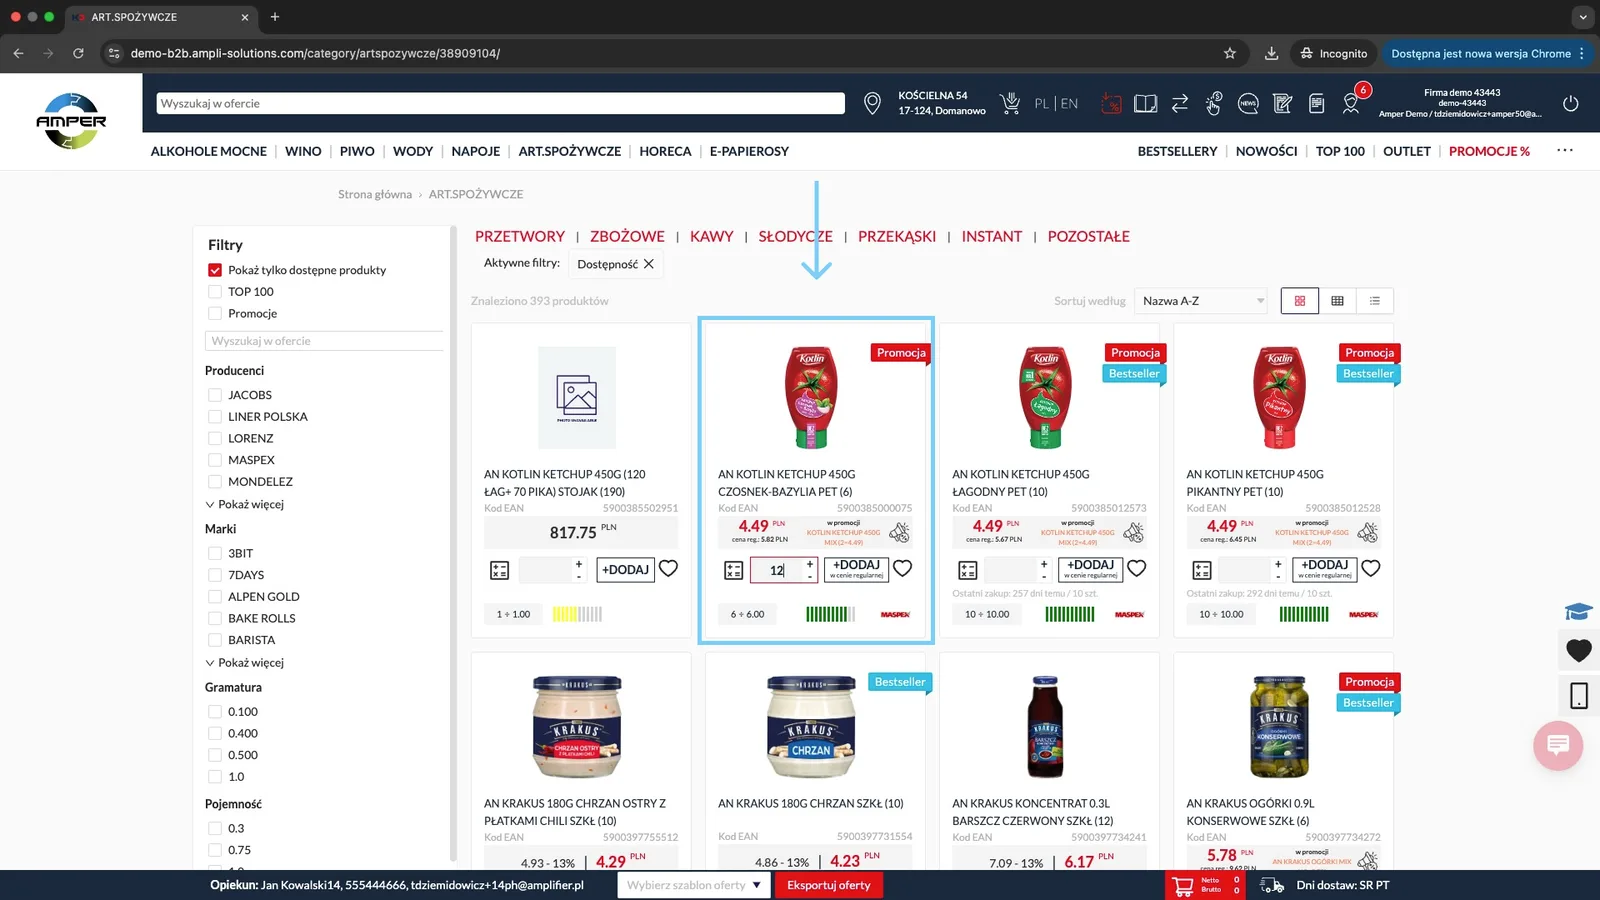This screenshot has height=900, width=1600.
Task: Add Kotlin Ketchup Czosnek-Bazylia to favorites
Action: [x=903, y=569]
